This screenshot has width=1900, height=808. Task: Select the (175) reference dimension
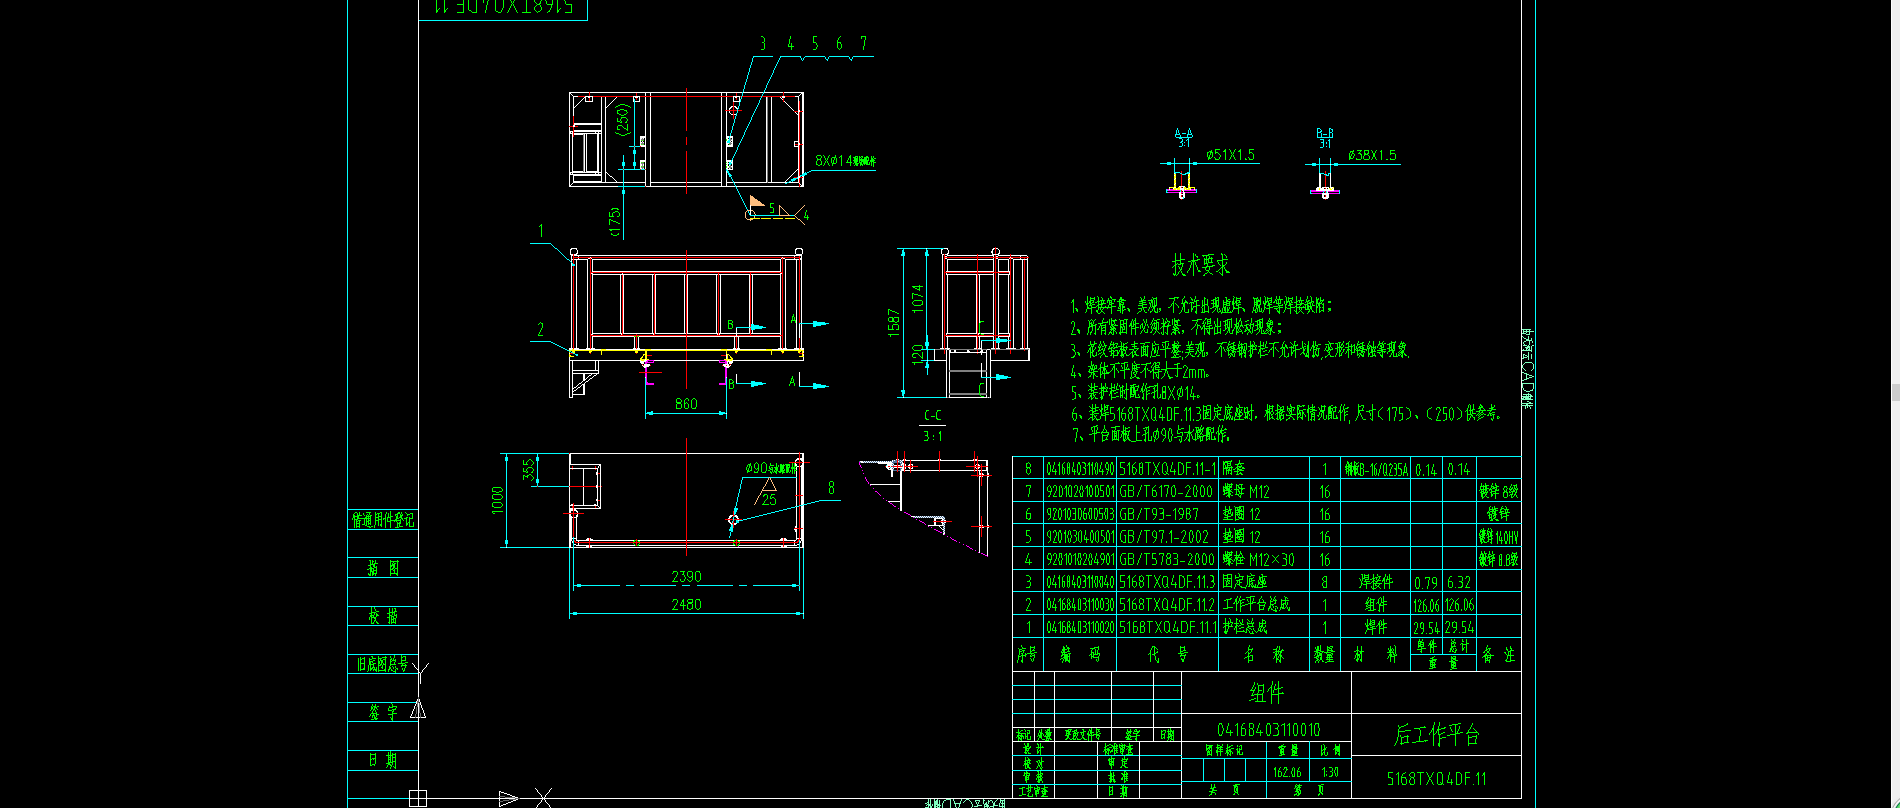[615, 221]
